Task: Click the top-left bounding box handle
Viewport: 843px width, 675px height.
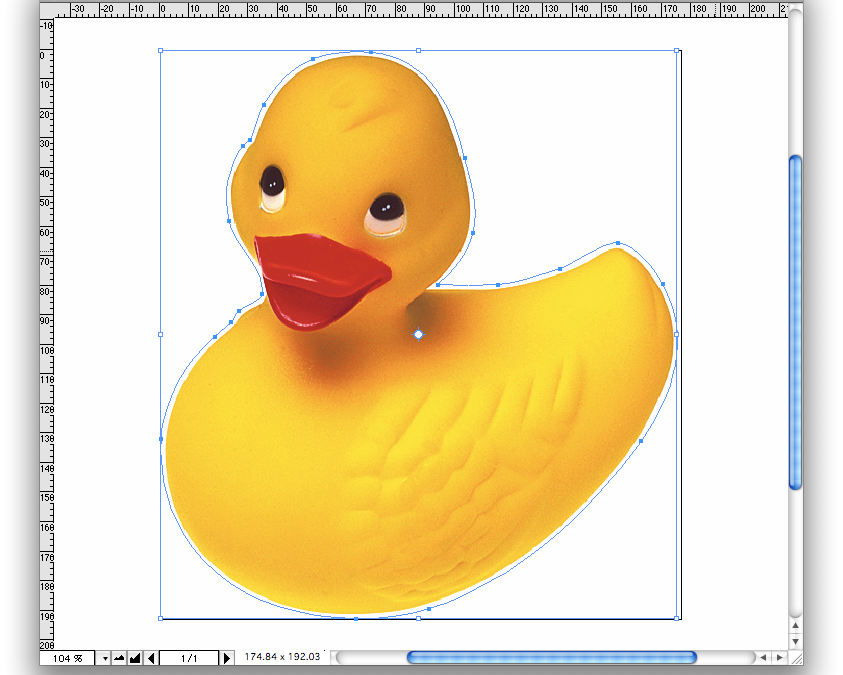Action: click(x=161, y=50)
